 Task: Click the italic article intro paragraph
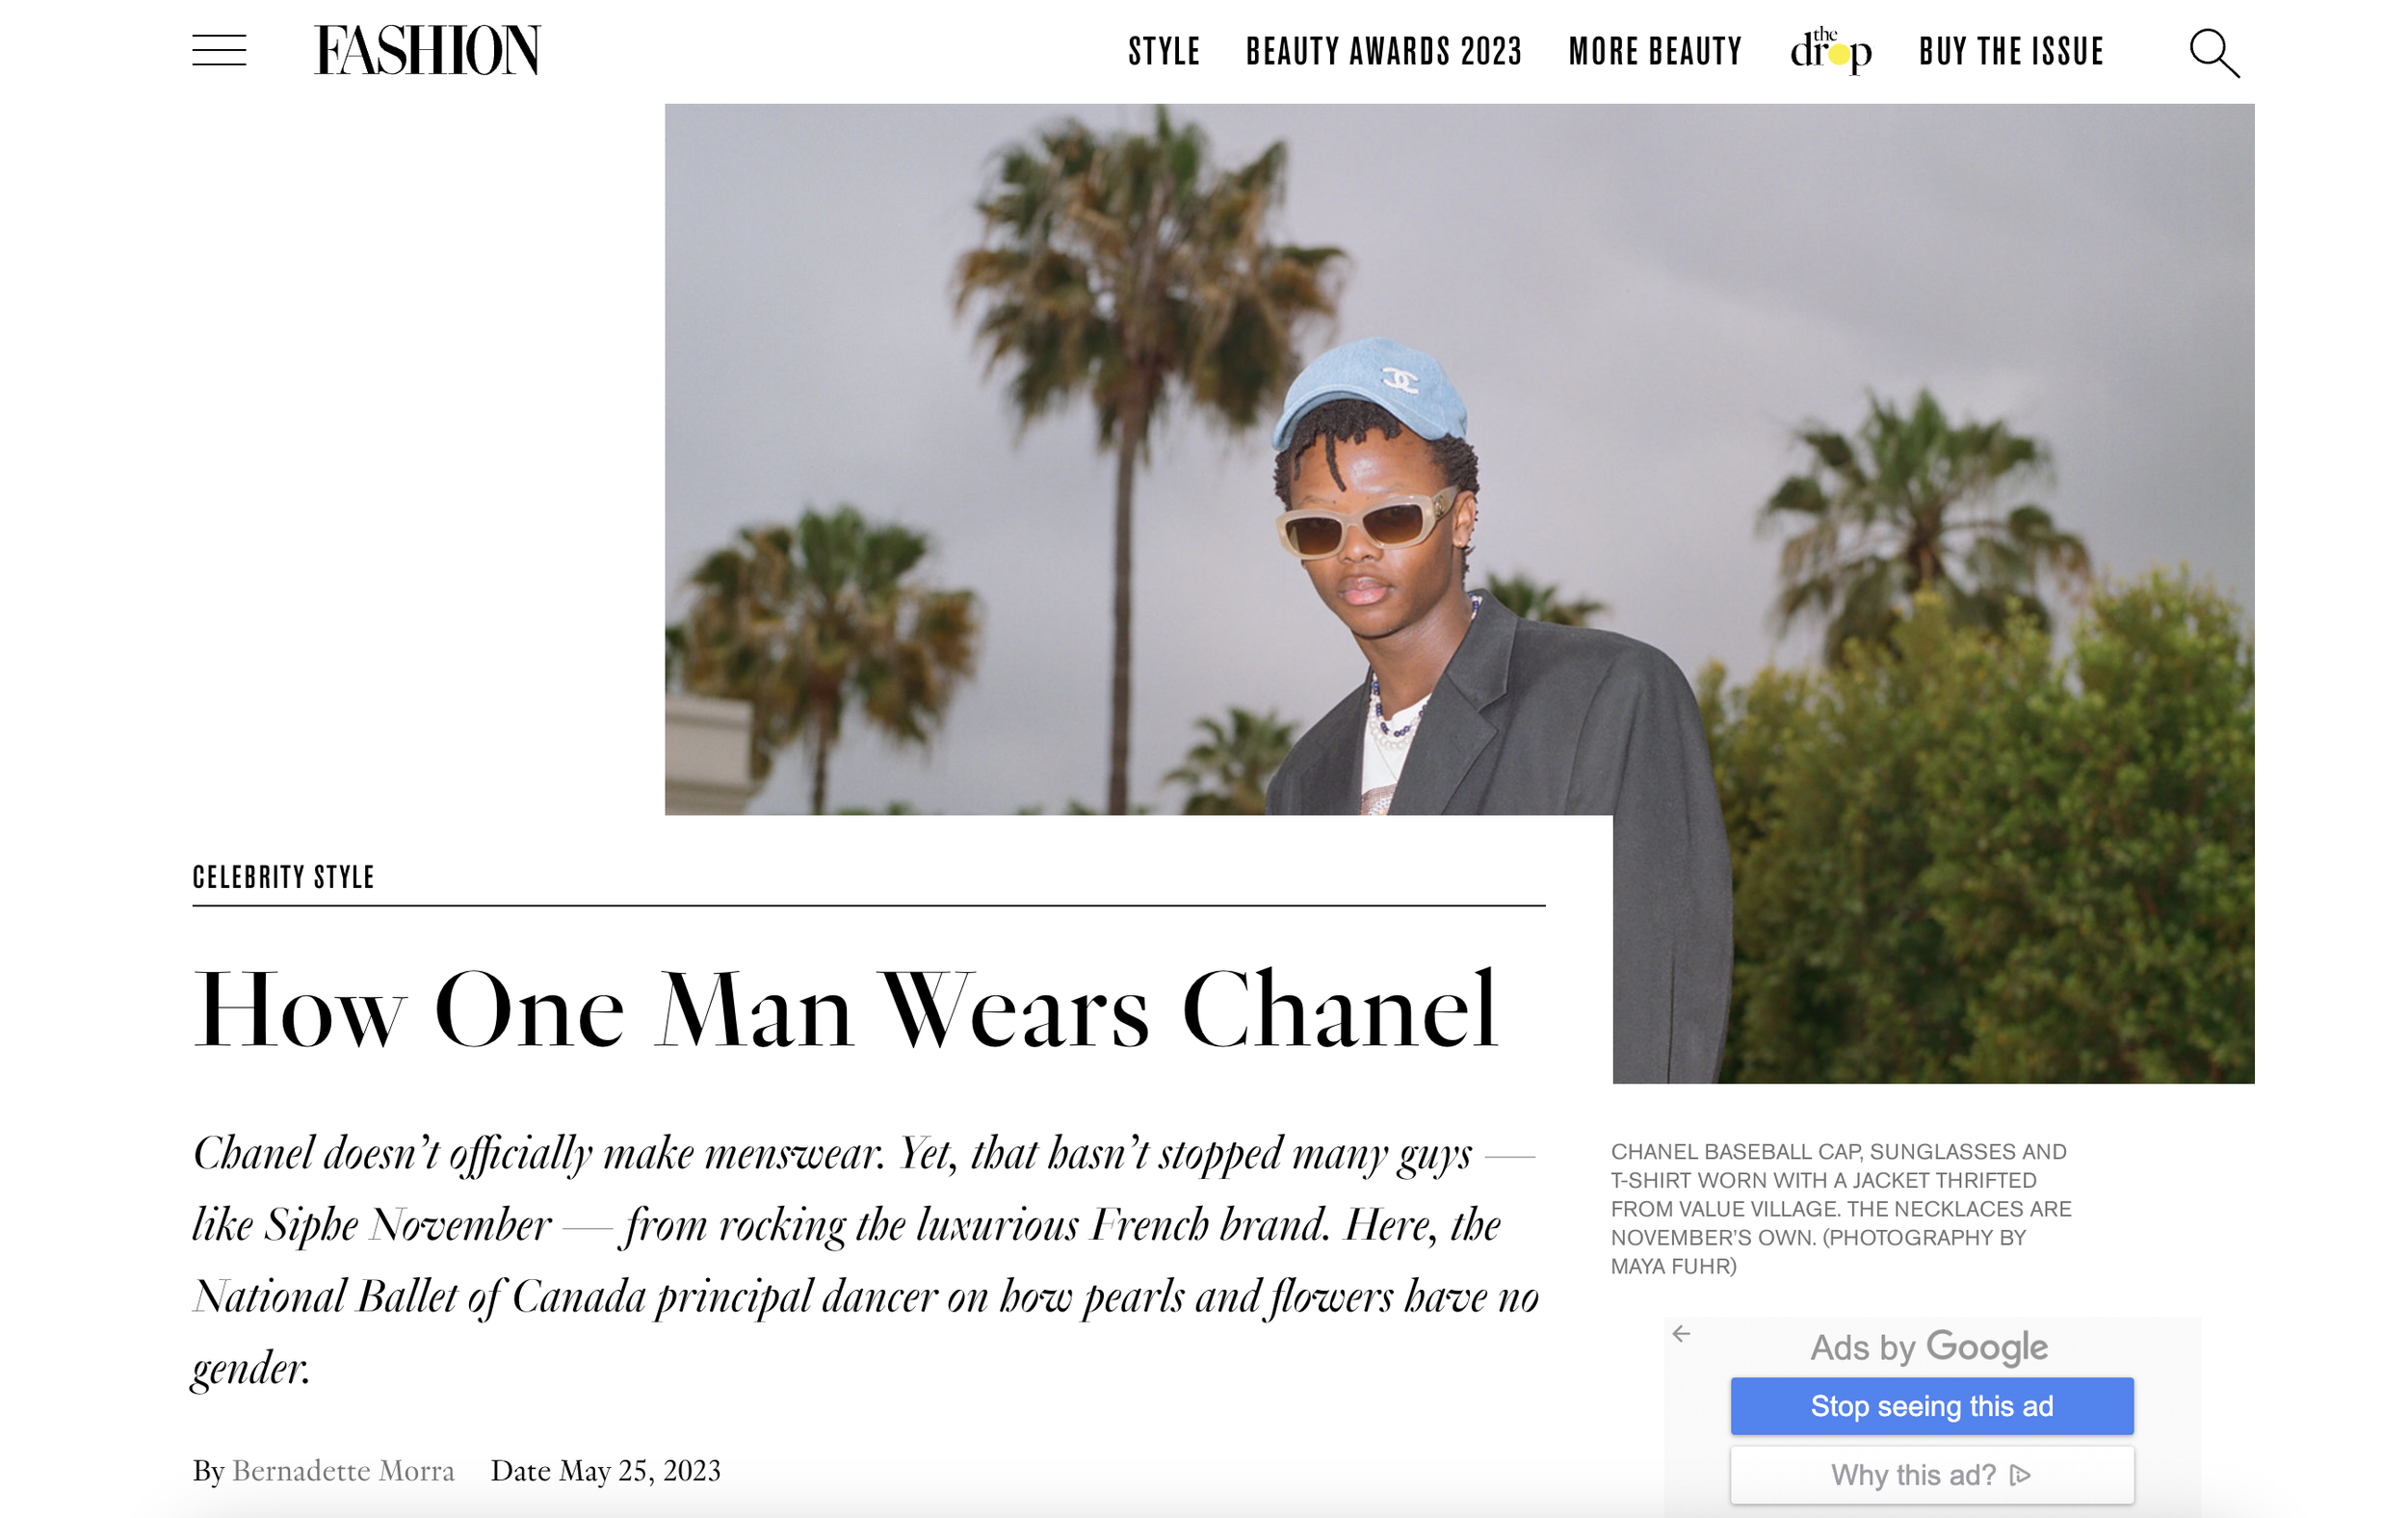[x=866, y=1260]
